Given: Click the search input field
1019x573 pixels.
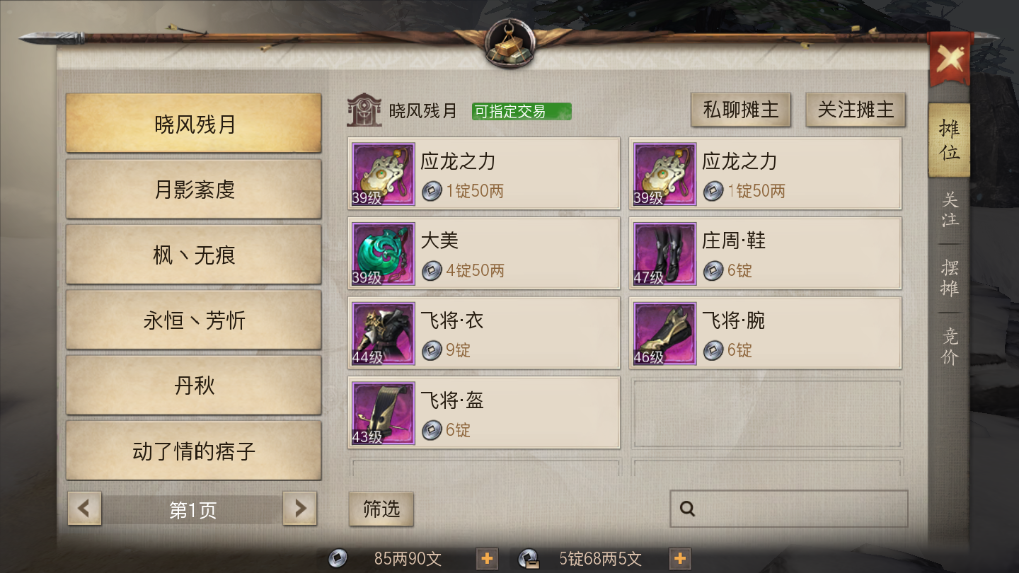Looking at the screenshot, I should (789, 509).
